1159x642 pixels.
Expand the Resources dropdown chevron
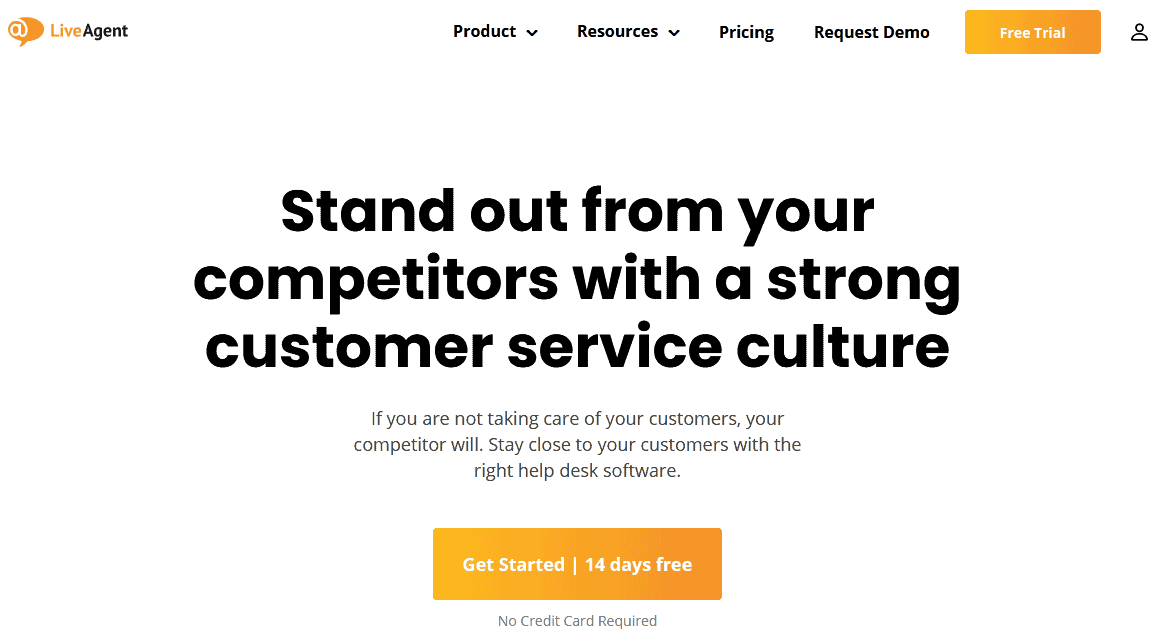click(x=674, y=33)
